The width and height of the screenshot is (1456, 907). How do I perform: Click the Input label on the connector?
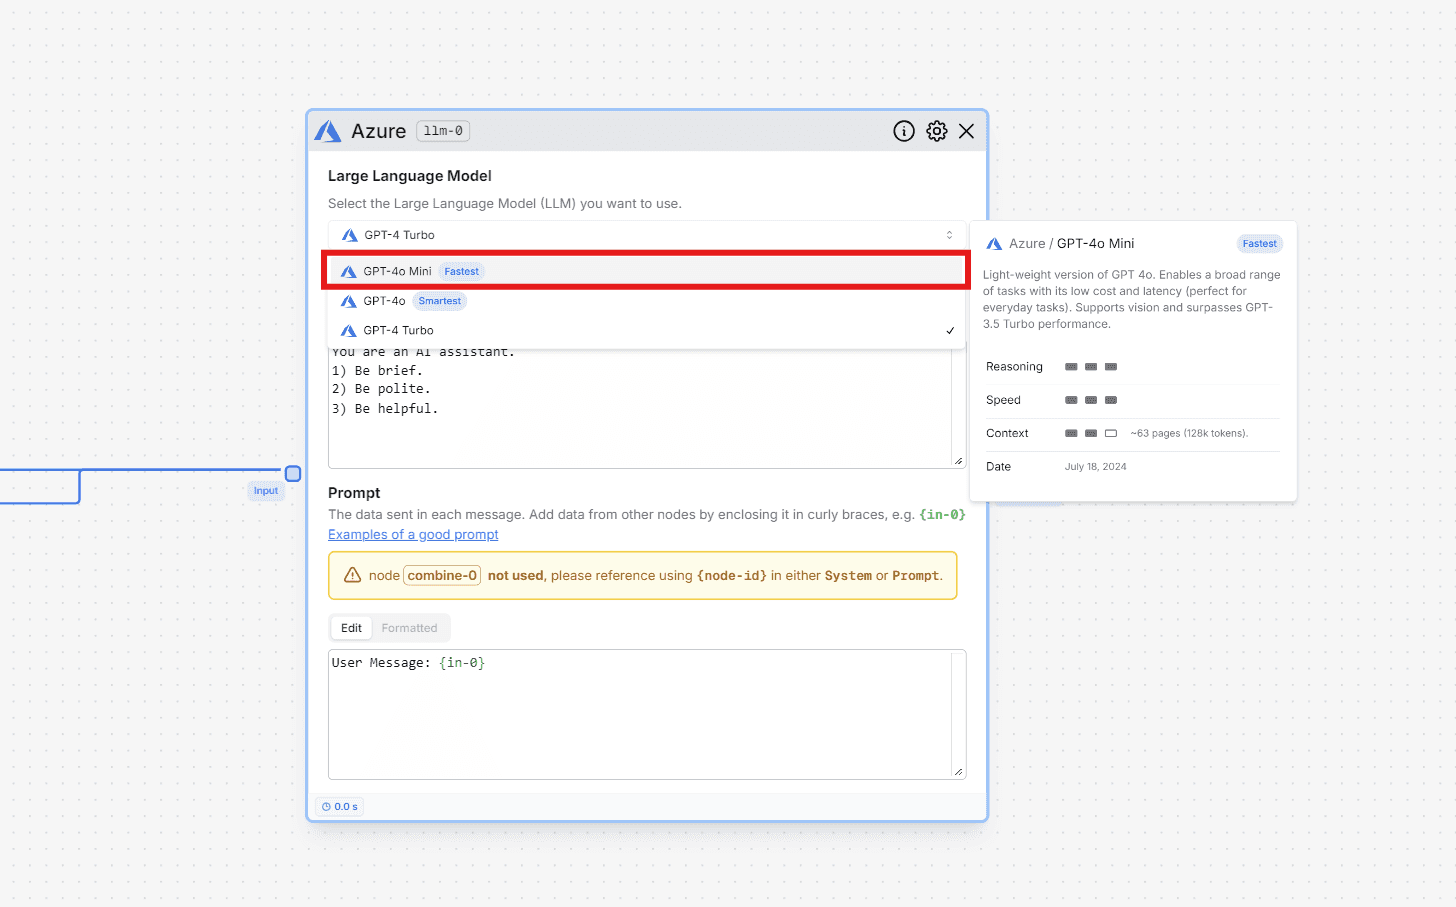point(266,491)
